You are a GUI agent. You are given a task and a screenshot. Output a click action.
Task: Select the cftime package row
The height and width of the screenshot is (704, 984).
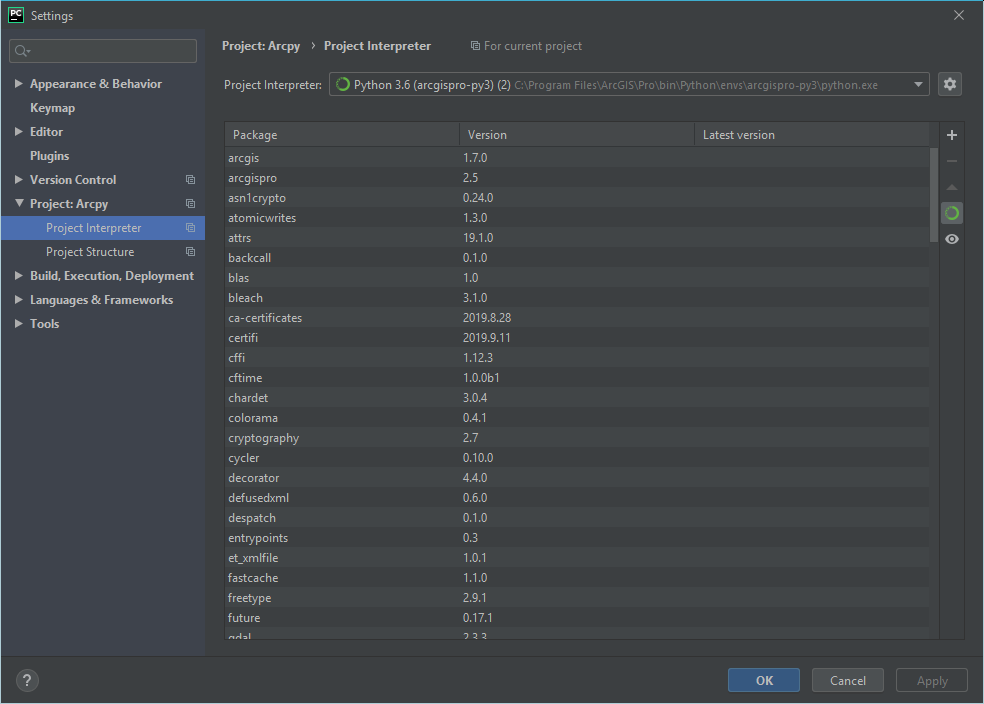click(x=577, y=378)
